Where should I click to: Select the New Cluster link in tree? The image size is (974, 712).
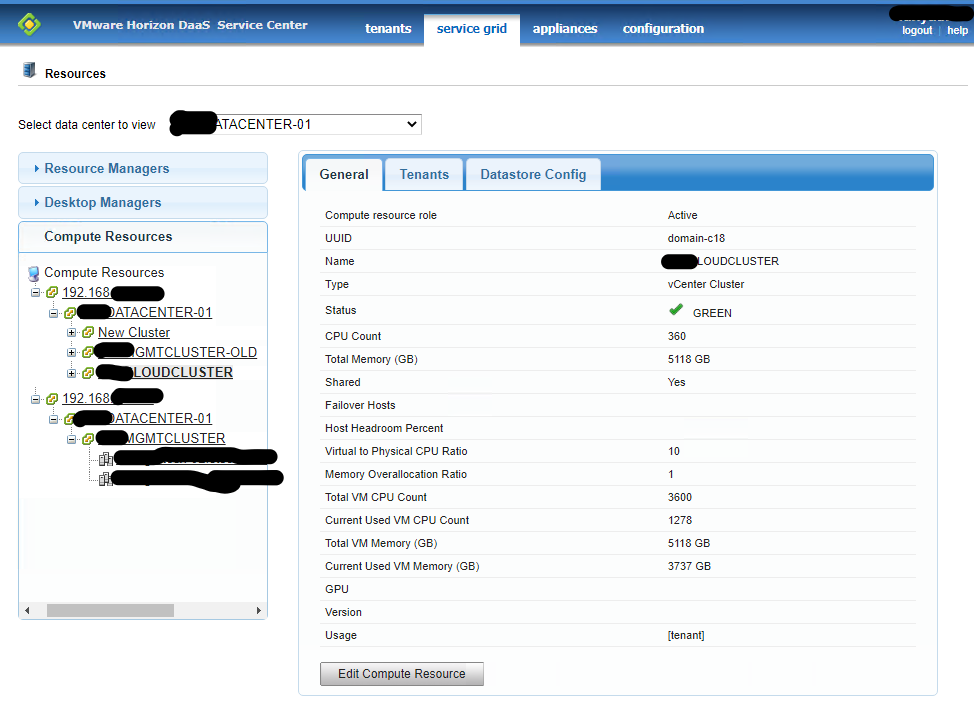134,332
